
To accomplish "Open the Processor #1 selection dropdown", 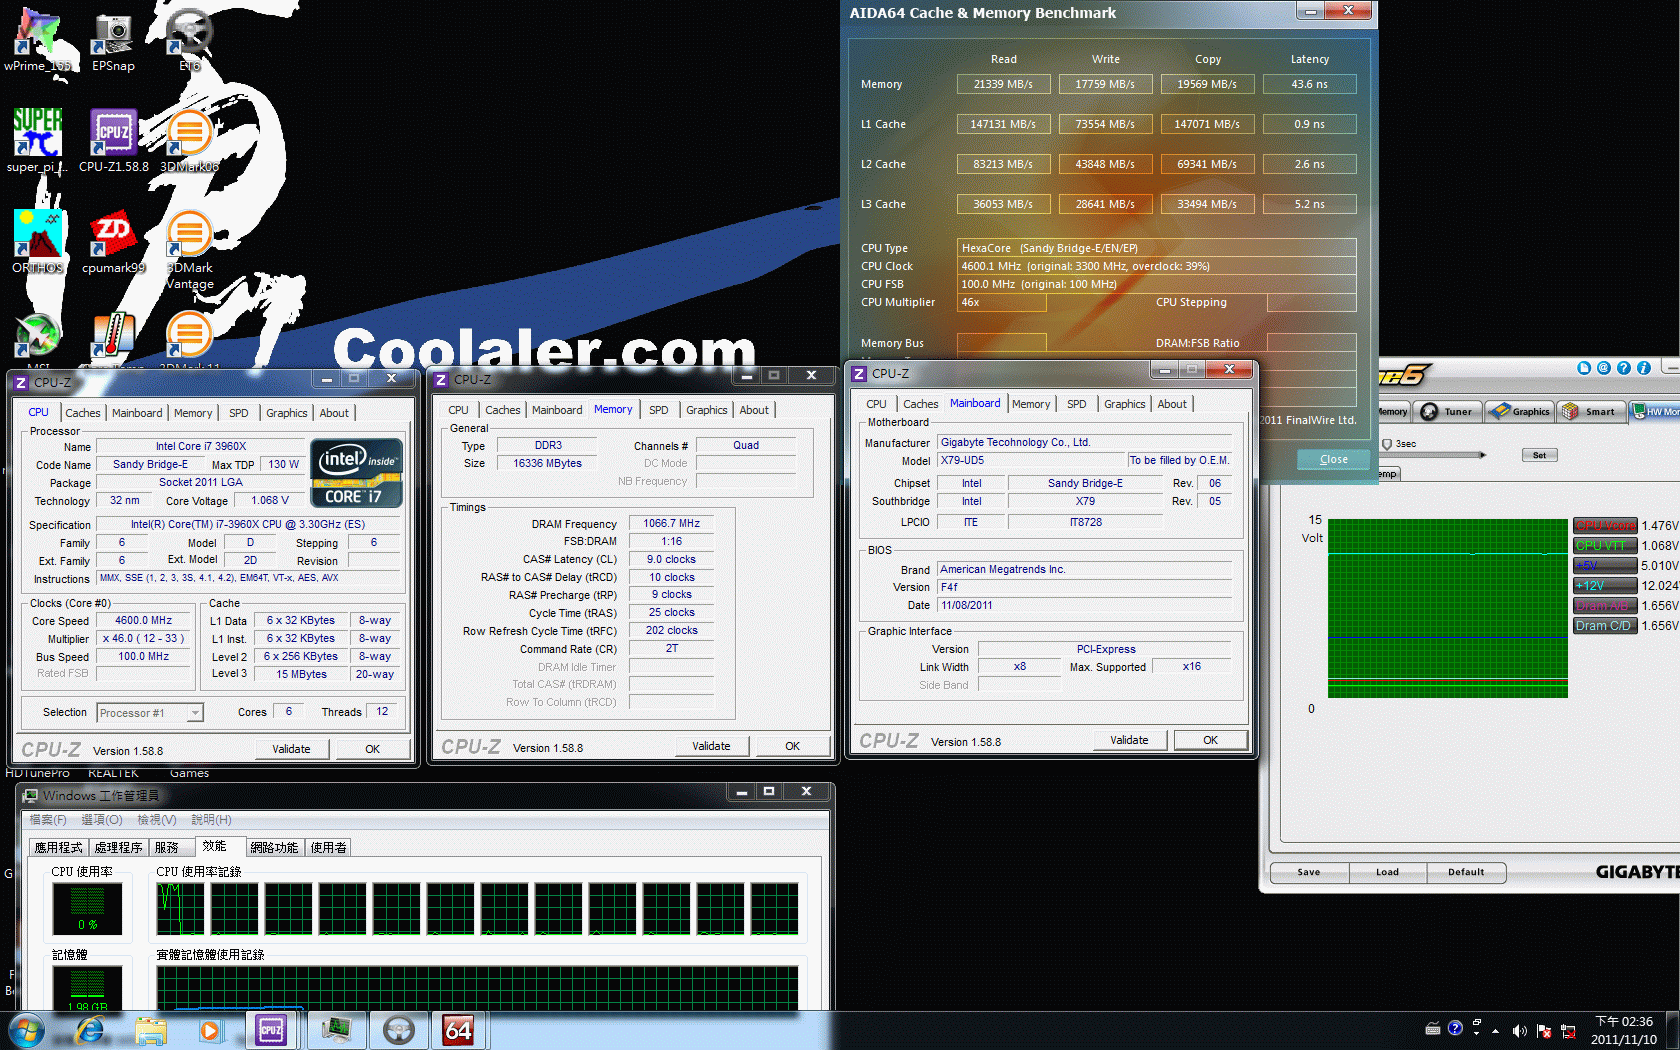I will click(150, 713).
